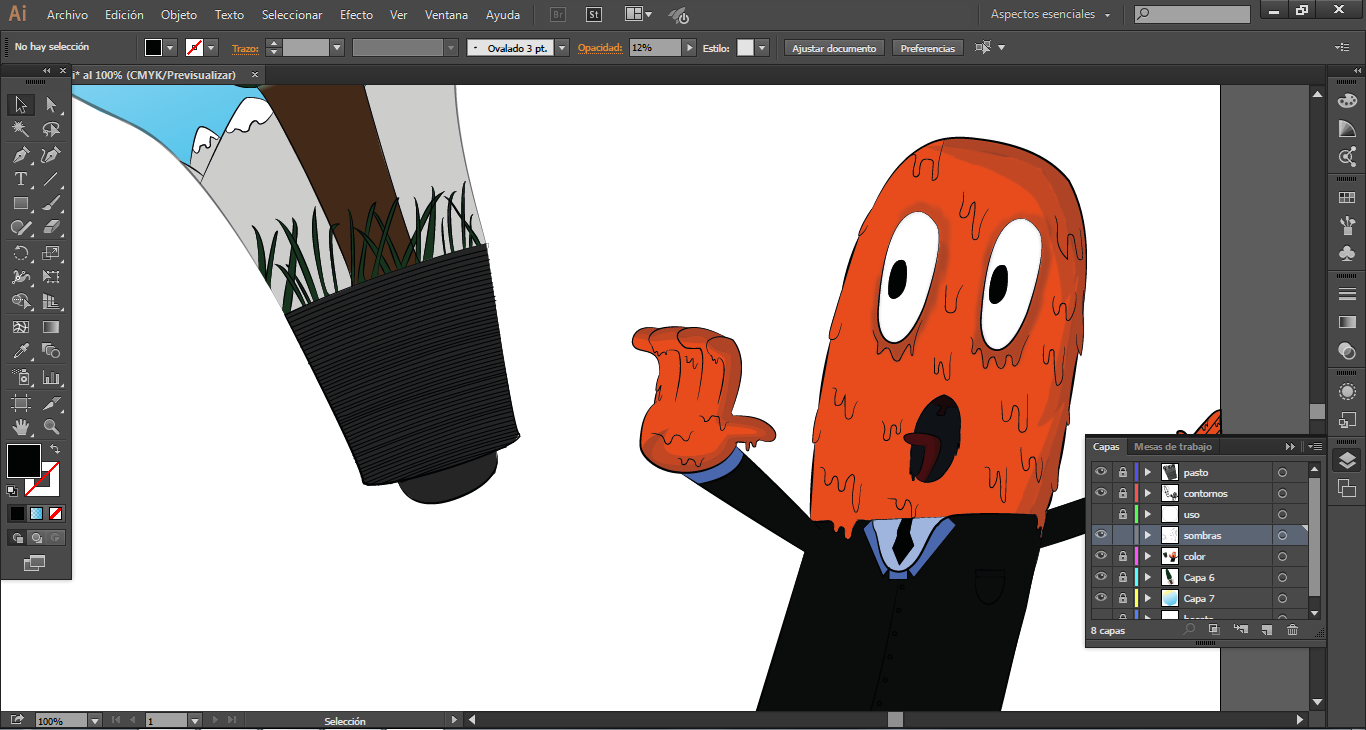1366x730 pixels.
Task: Create new layer in Capas panel
Action: tap(1266, 630)
